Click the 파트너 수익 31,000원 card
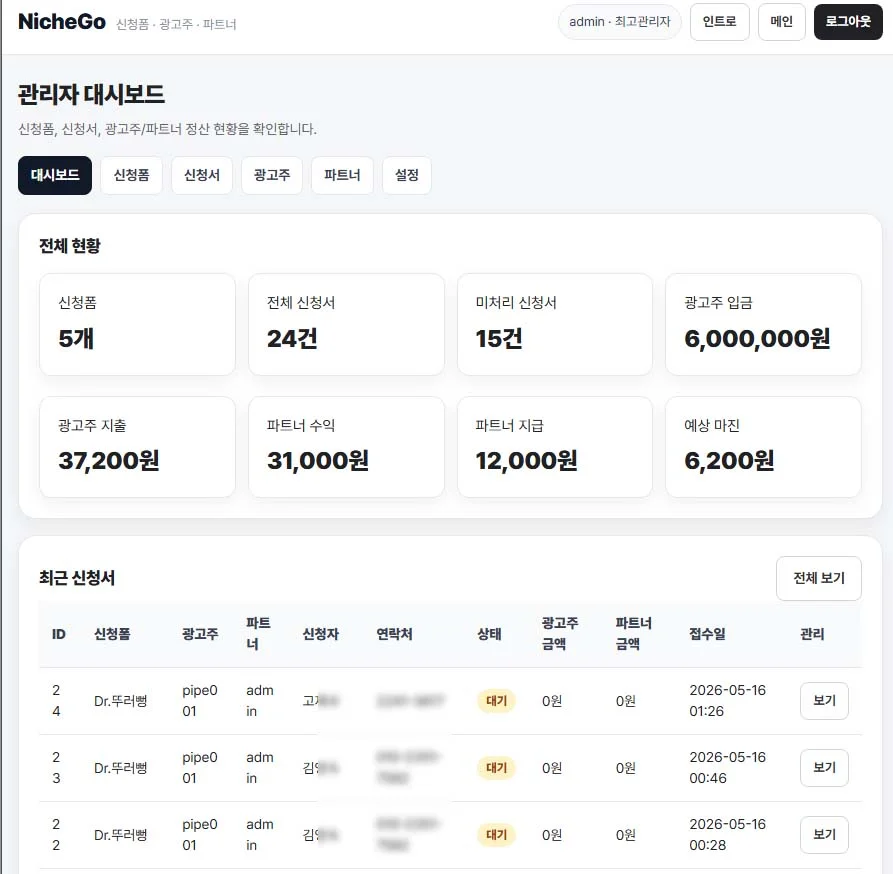The image size is (893, 874). coord(346,447)
